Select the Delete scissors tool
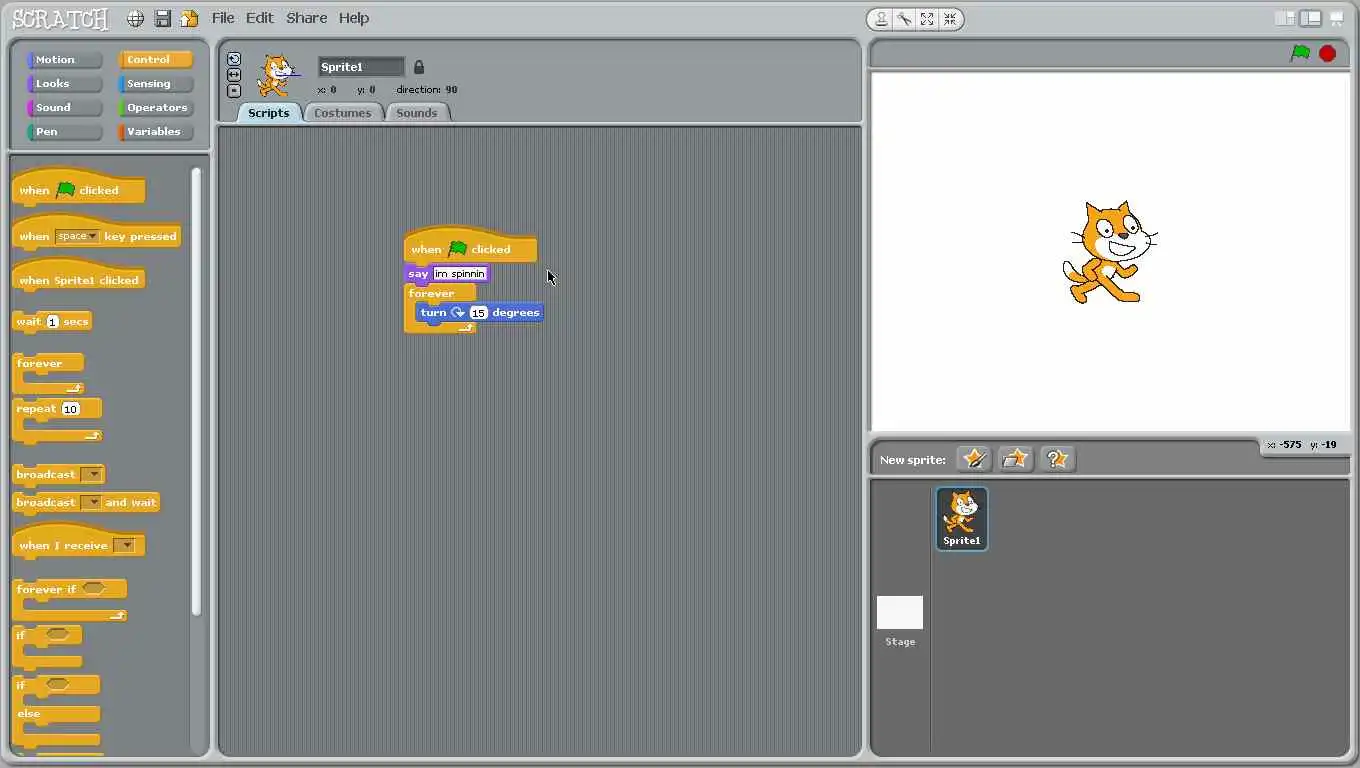 click(904, 18)
